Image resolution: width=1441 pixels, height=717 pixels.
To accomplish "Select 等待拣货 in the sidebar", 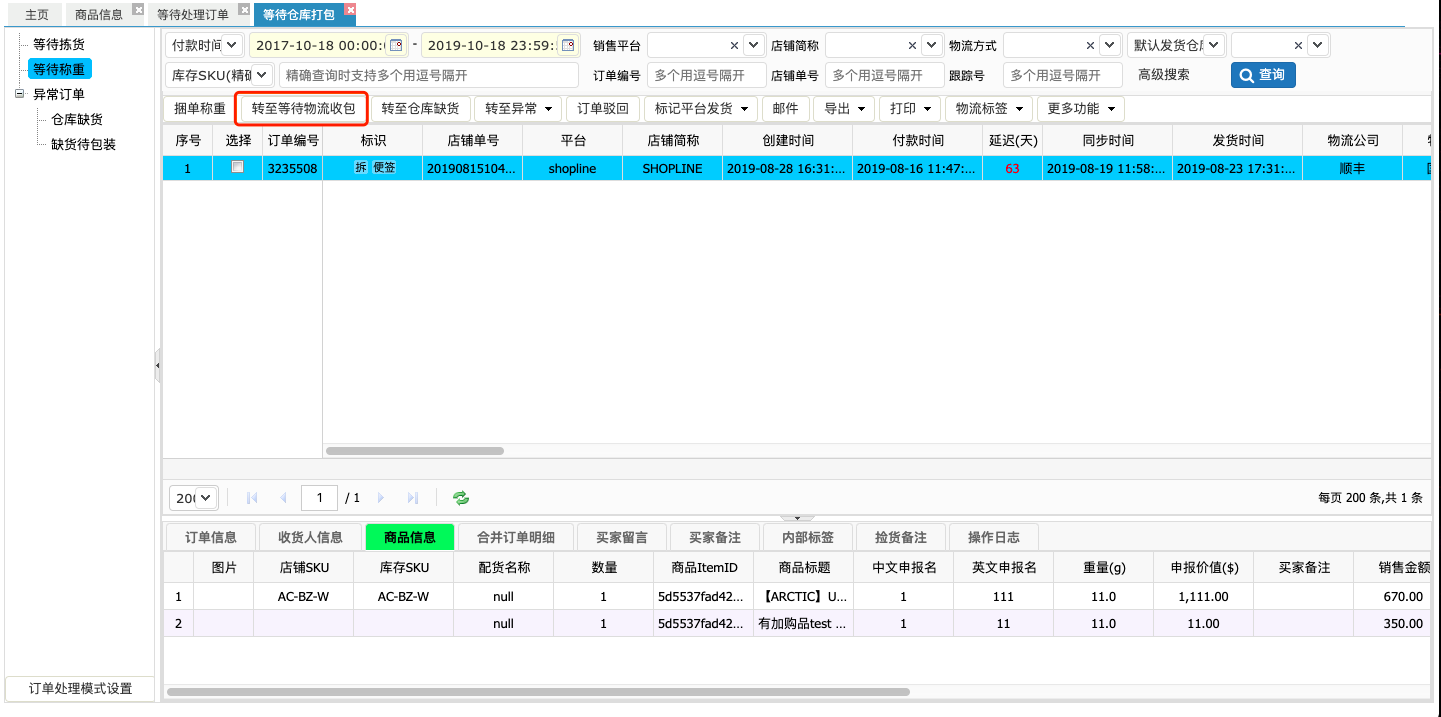I will pyautogui.click(x=59, y=44).
